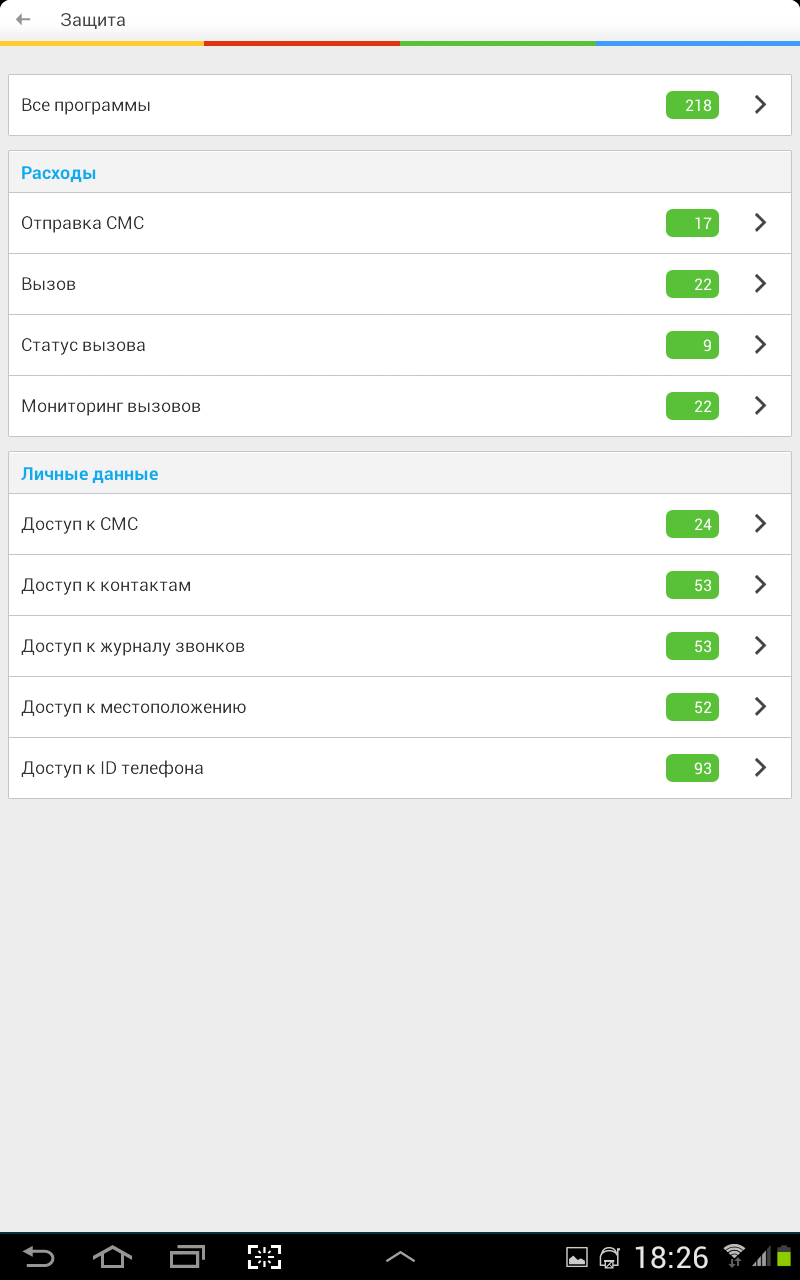Open the gallery notification icon
Image resolution: width=800 pixels, height=1280 pixels.
point(577,1257)
